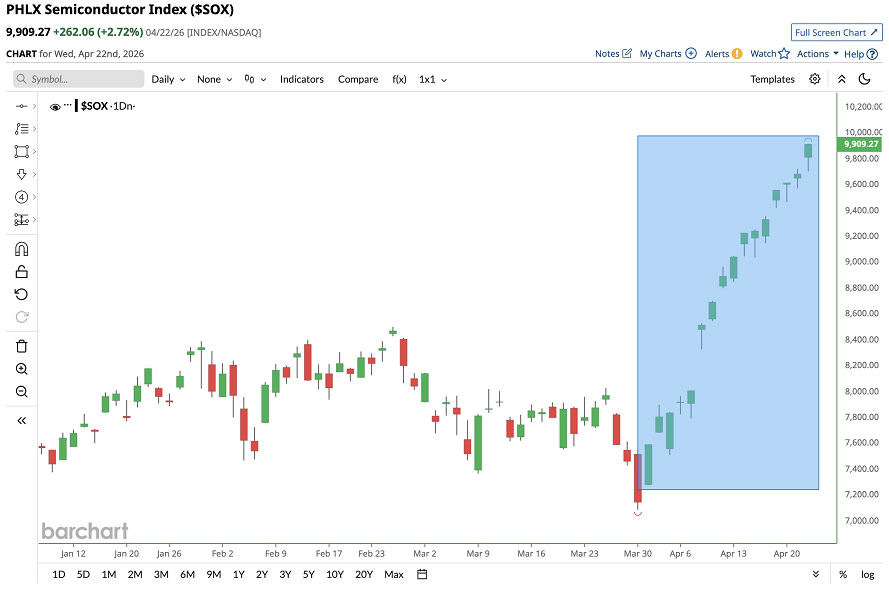
Task: Toggle $SOX series visibility eye icon
Action: coord(55,107)
